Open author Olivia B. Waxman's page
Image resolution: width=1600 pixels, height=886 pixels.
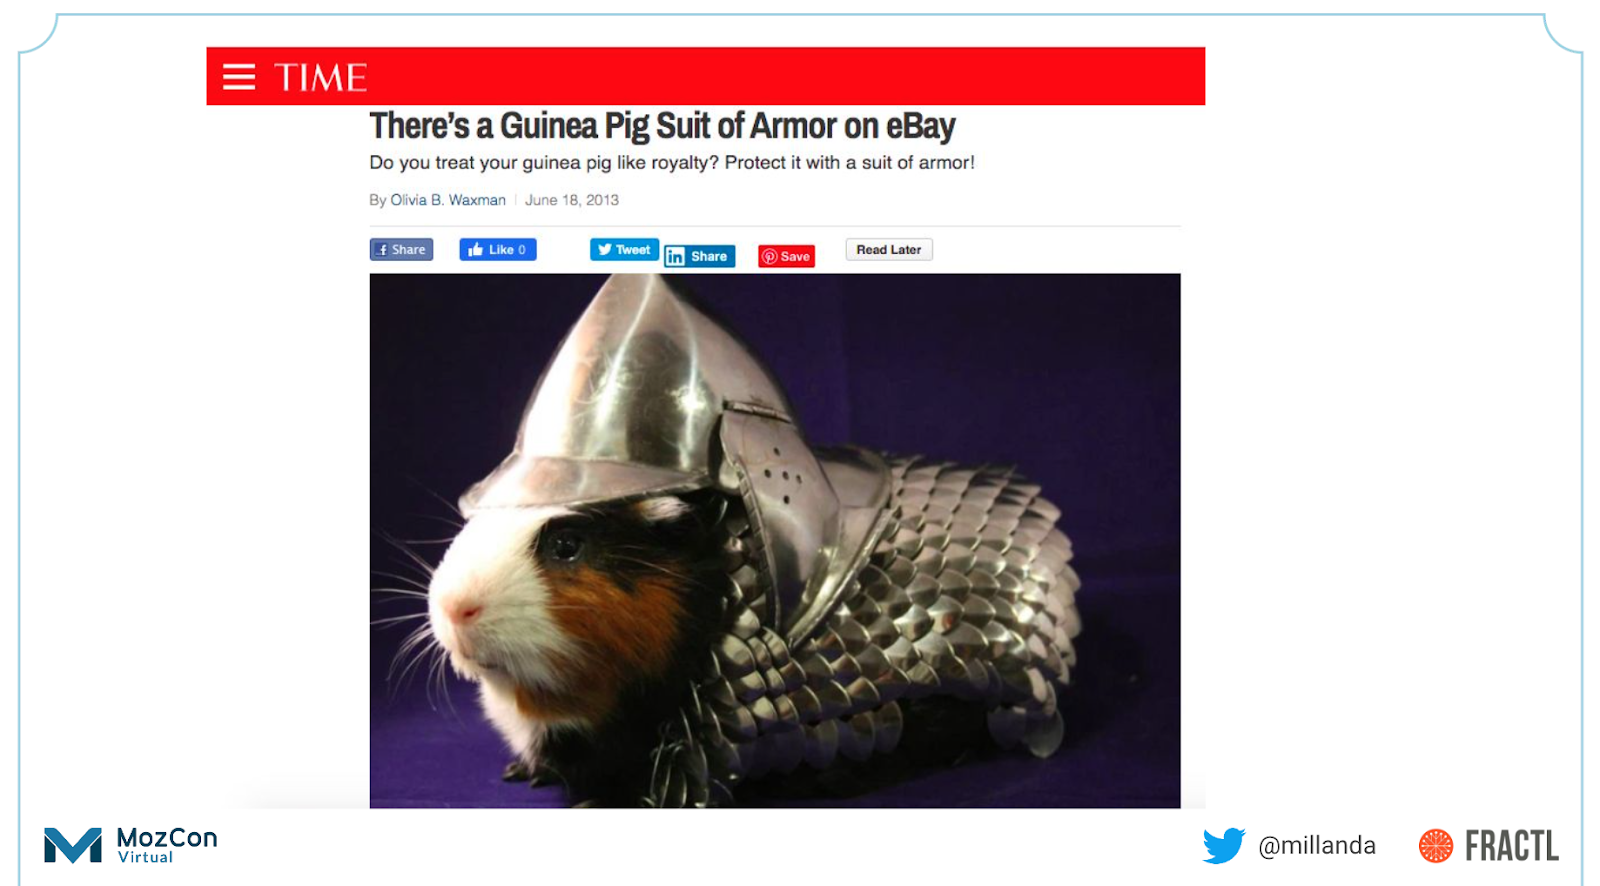pyautogui.click(x=448, y=200)
